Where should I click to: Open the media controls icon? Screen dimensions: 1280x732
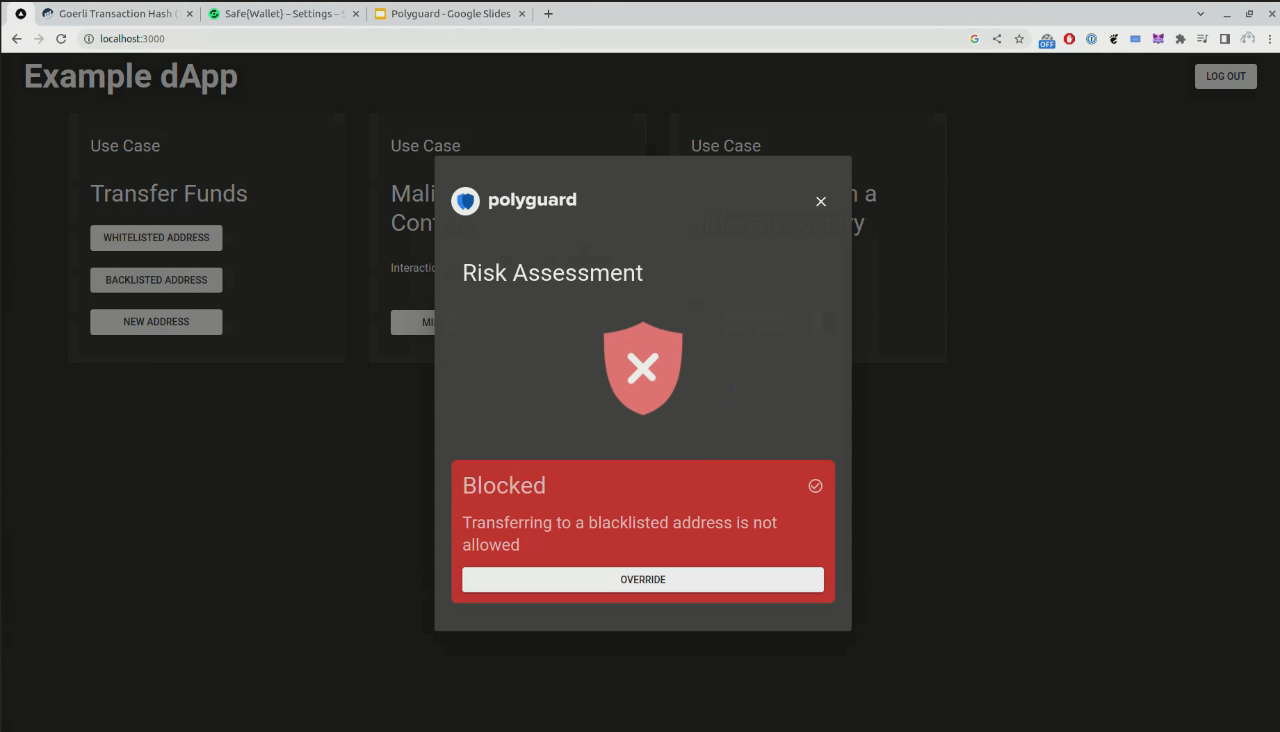coord(1203,39)
